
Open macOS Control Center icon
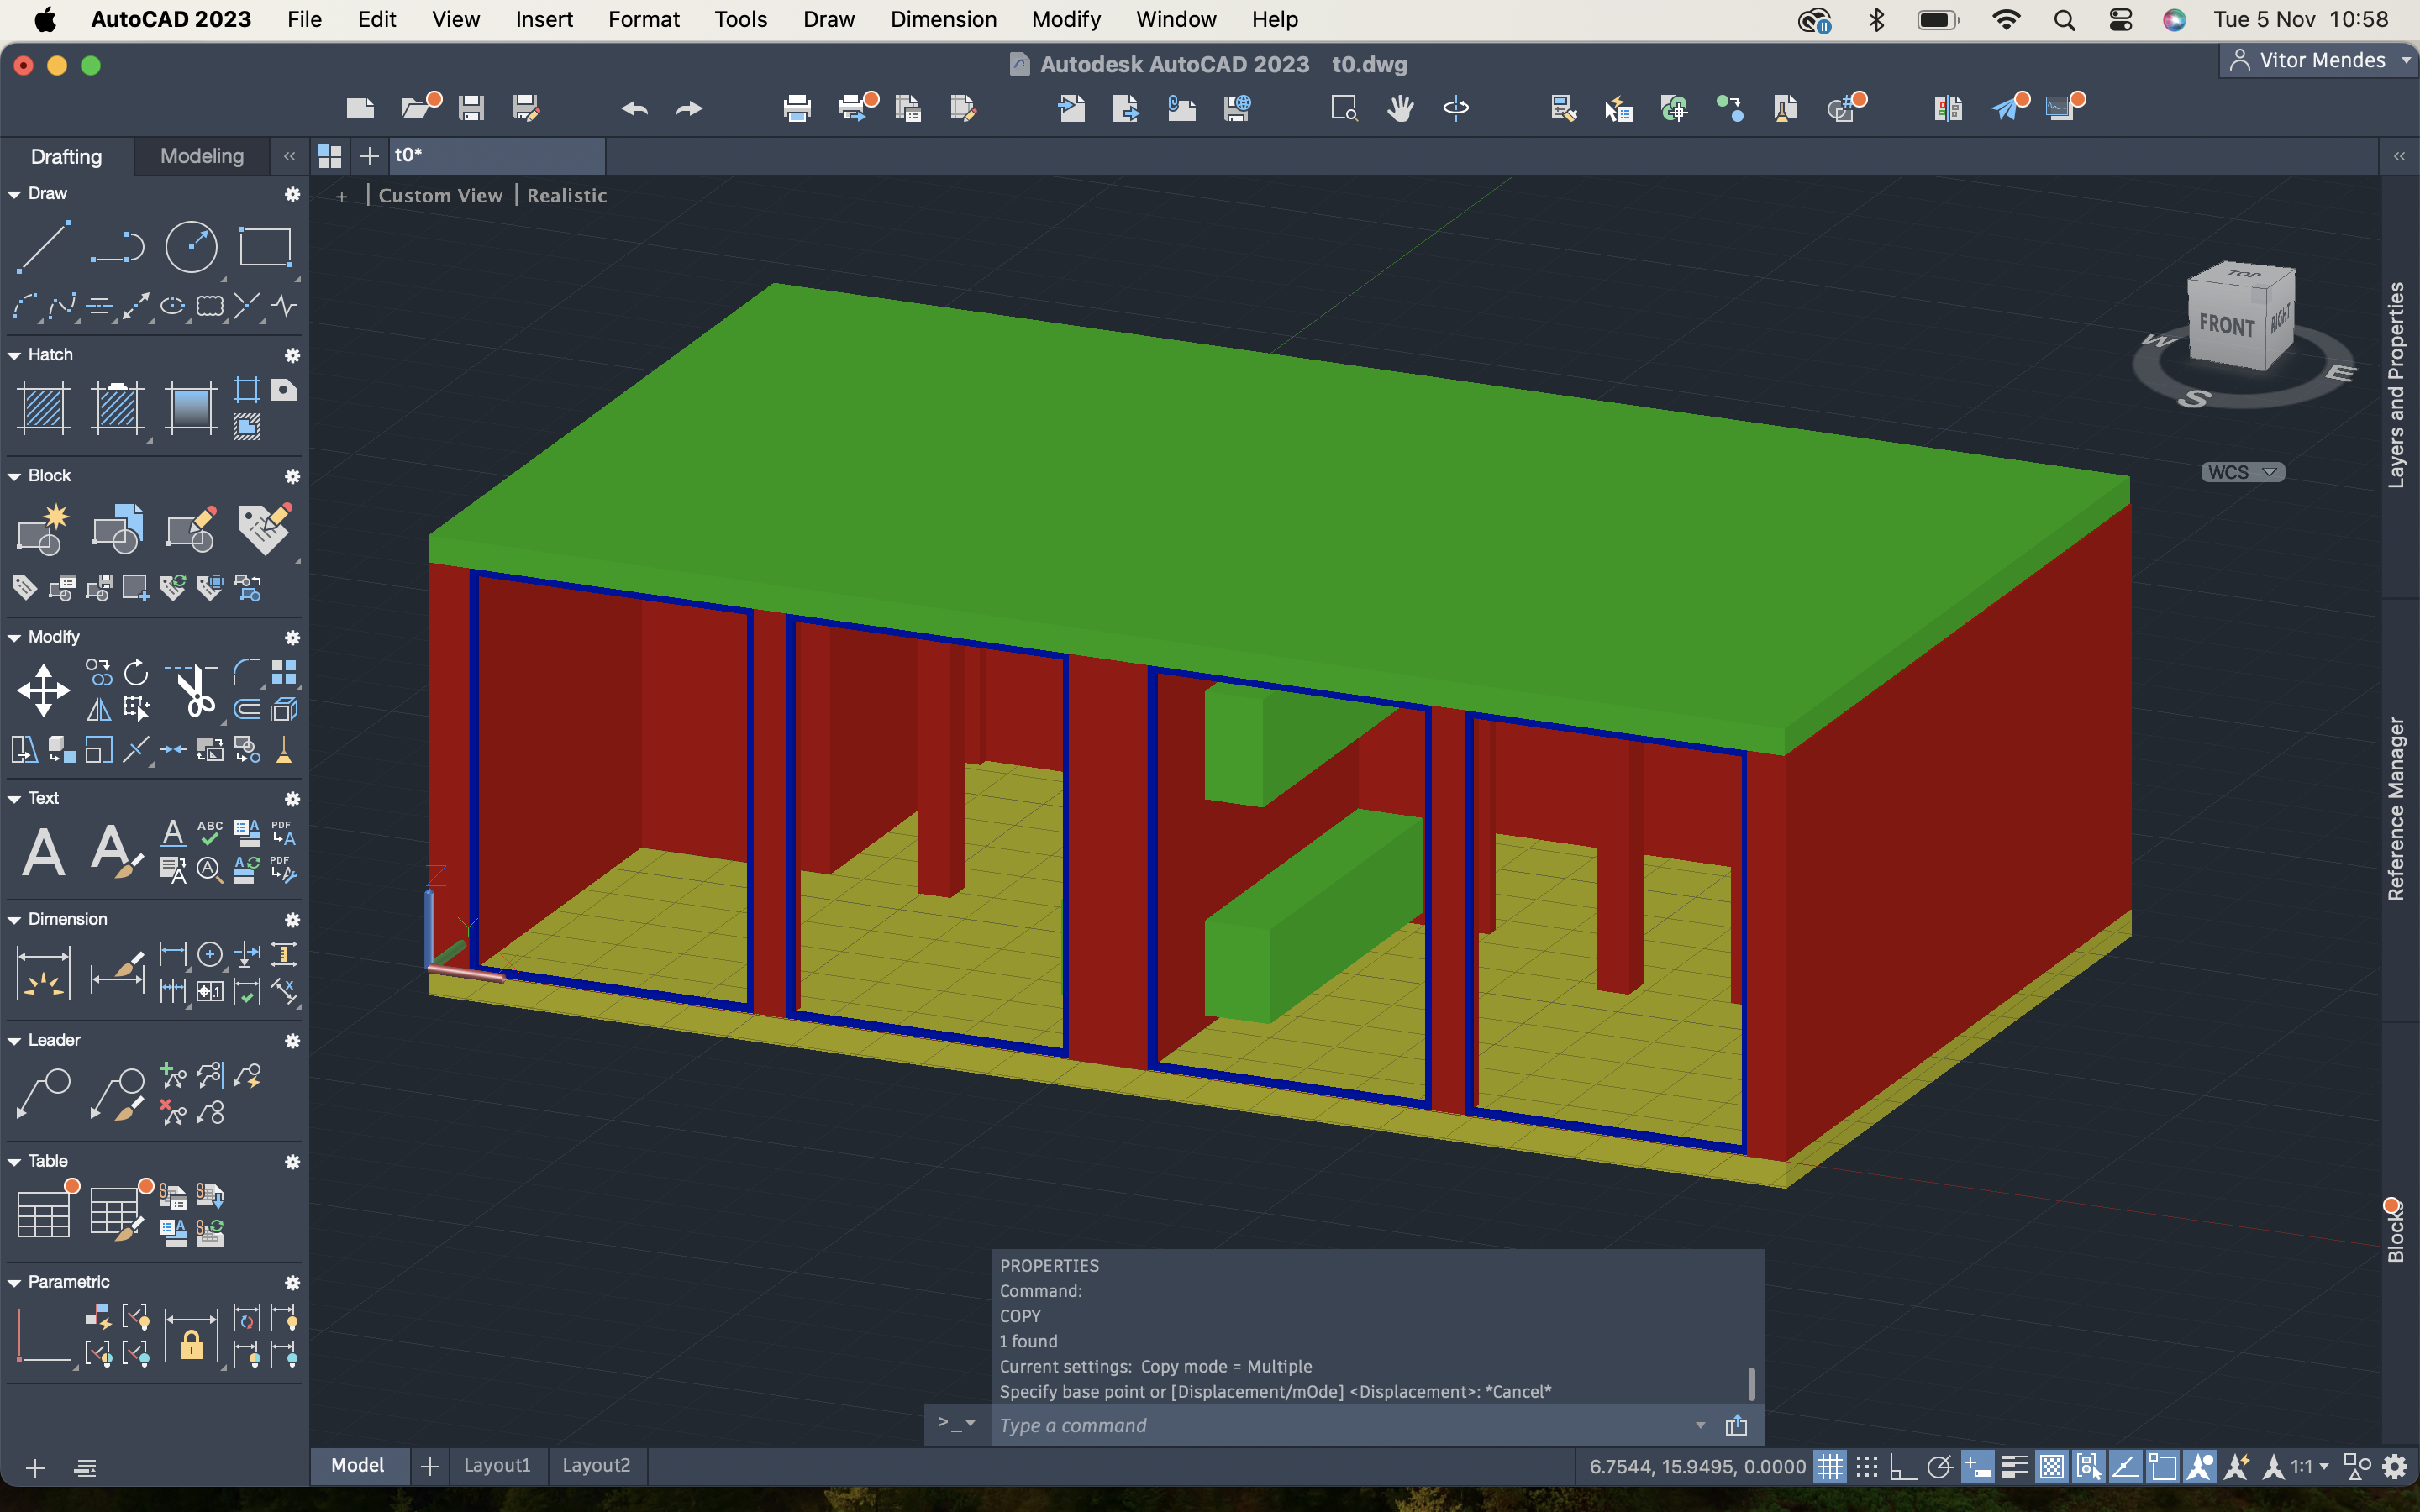[x=2120, y=20]
